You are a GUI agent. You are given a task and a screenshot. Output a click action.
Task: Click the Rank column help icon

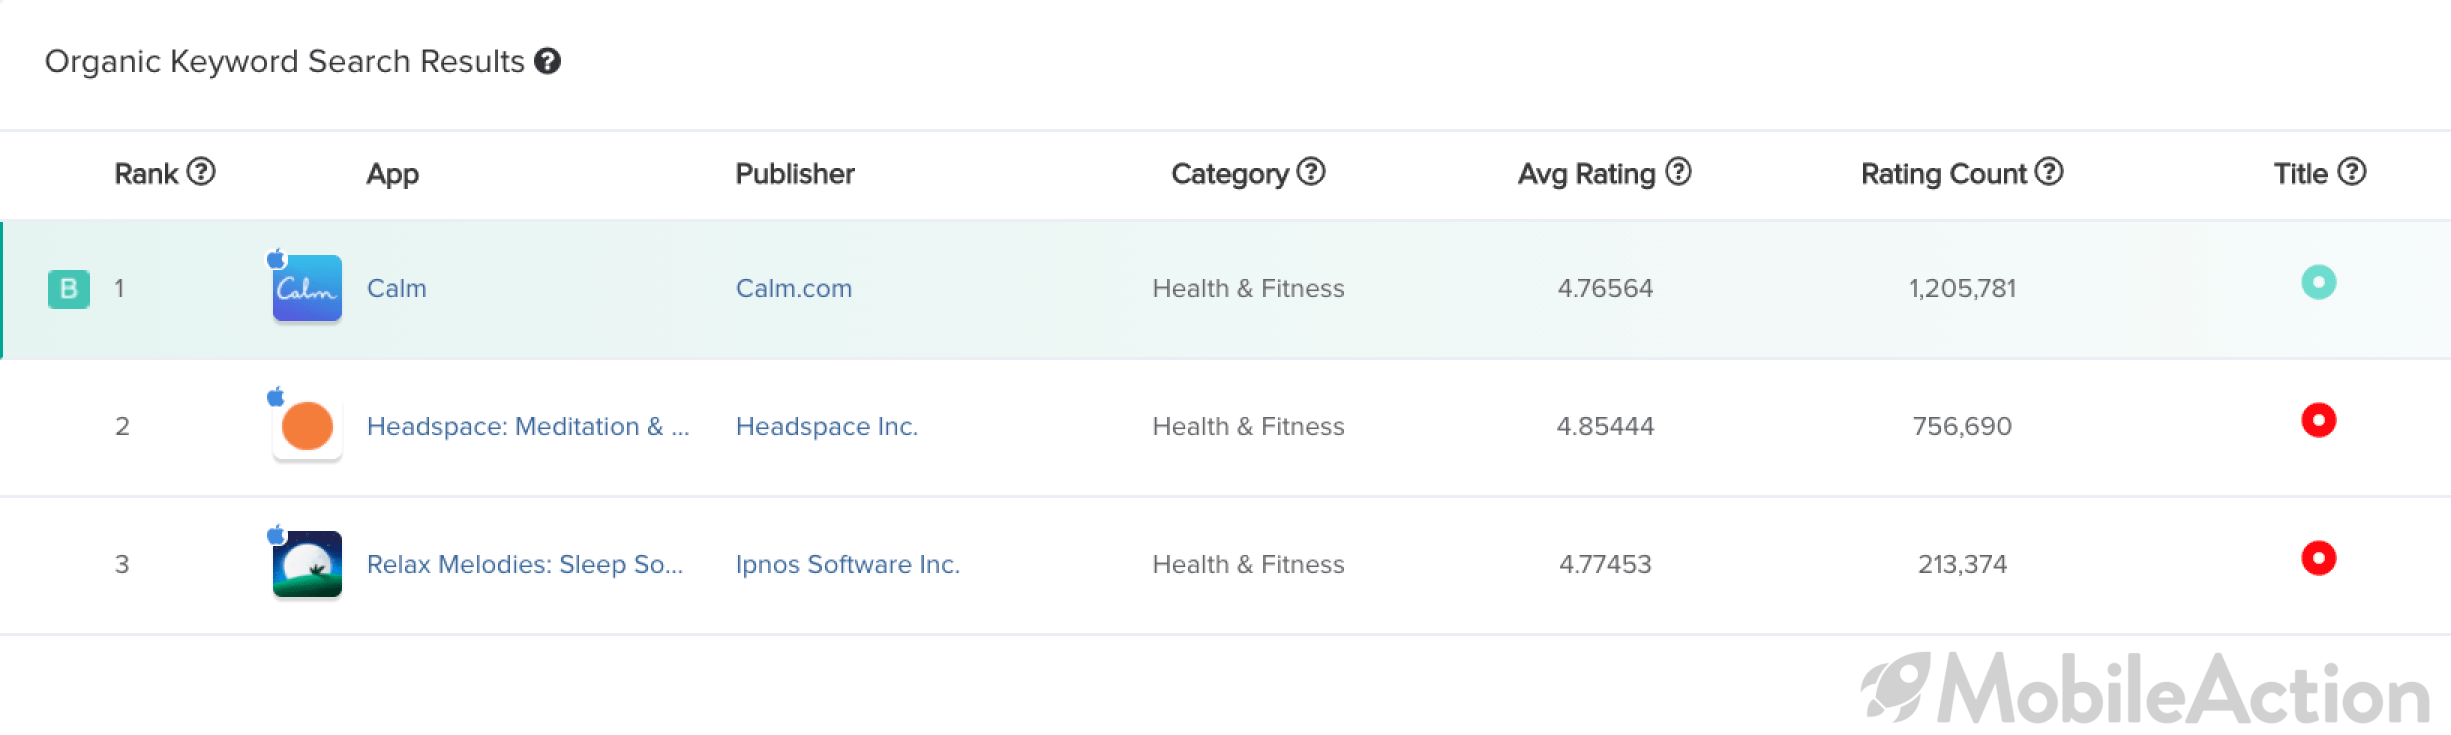[201, 172]
